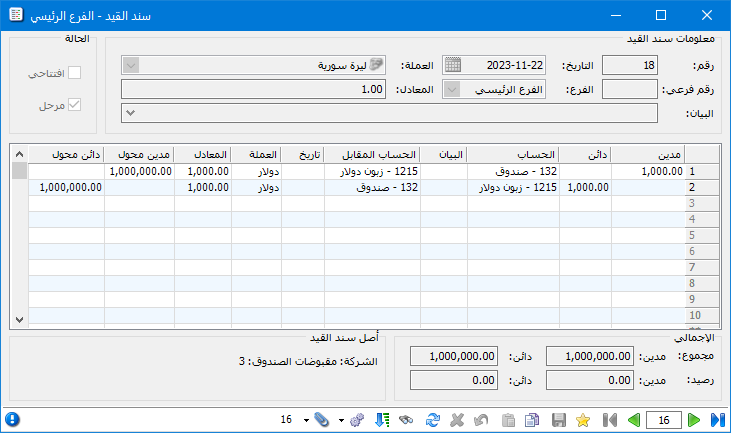Select row 3 header in the grid
The image size is (731, 433).
(702, 203)
